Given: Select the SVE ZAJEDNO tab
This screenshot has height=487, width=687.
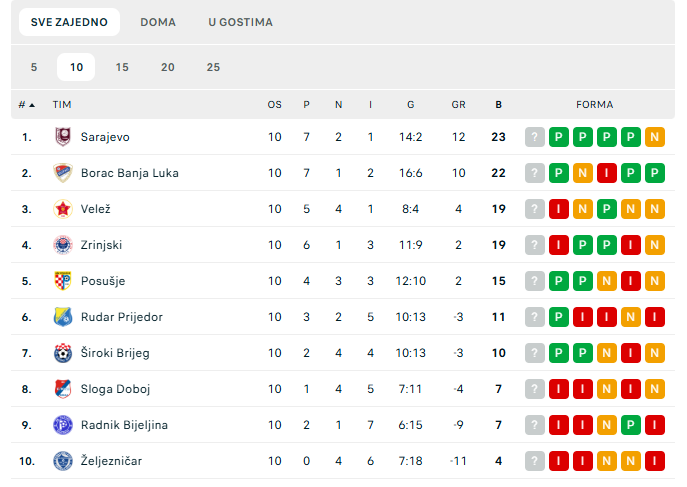Looking at the screenshot, I should pyautogui.click(x=69, y=22).
